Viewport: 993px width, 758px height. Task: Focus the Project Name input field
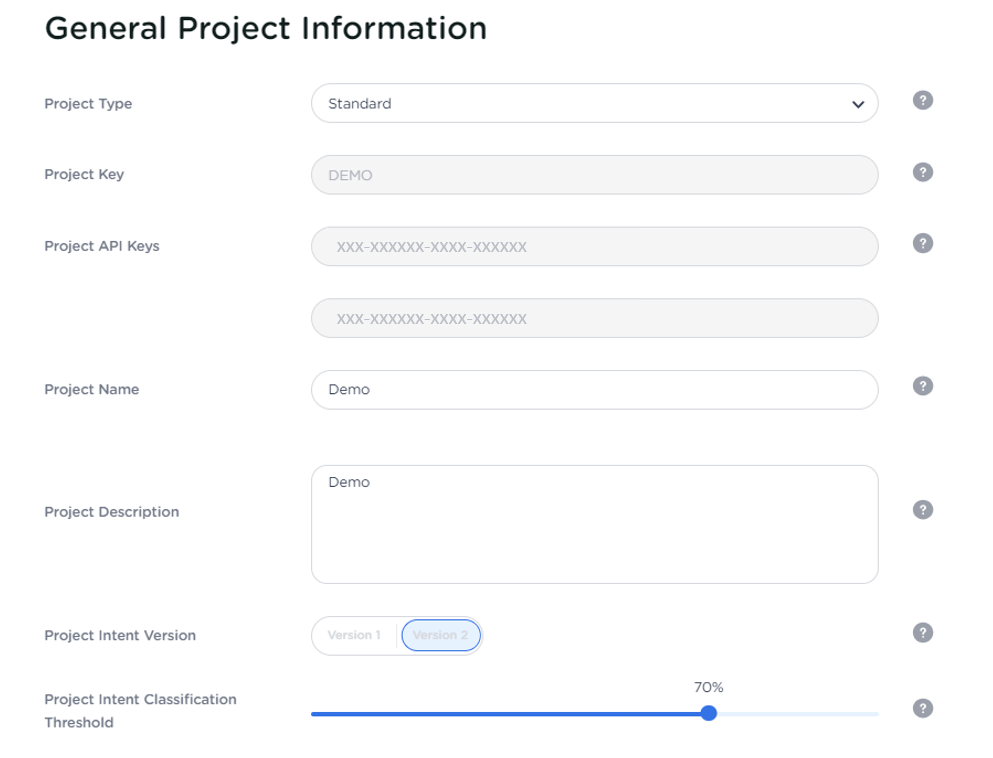coord(594,390)
